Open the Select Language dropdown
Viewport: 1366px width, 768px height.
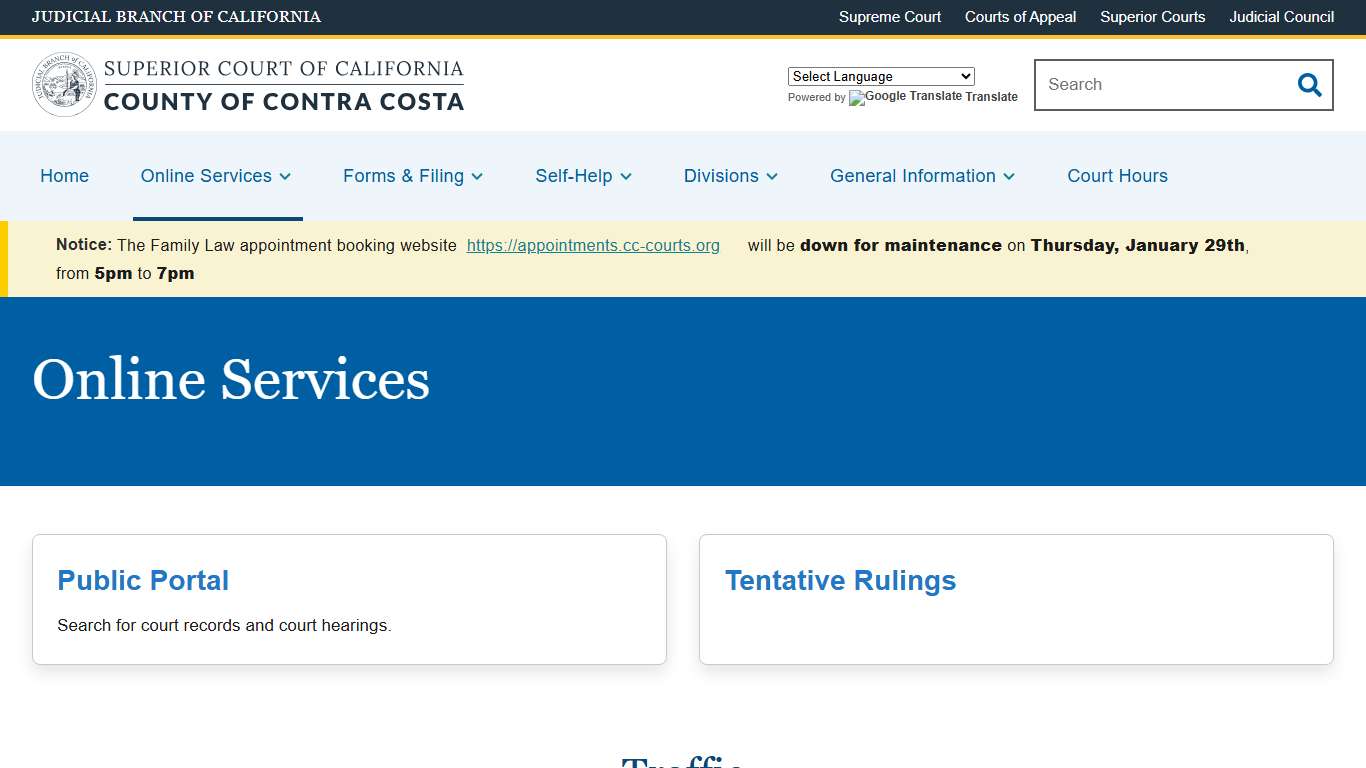pos(880,76)
